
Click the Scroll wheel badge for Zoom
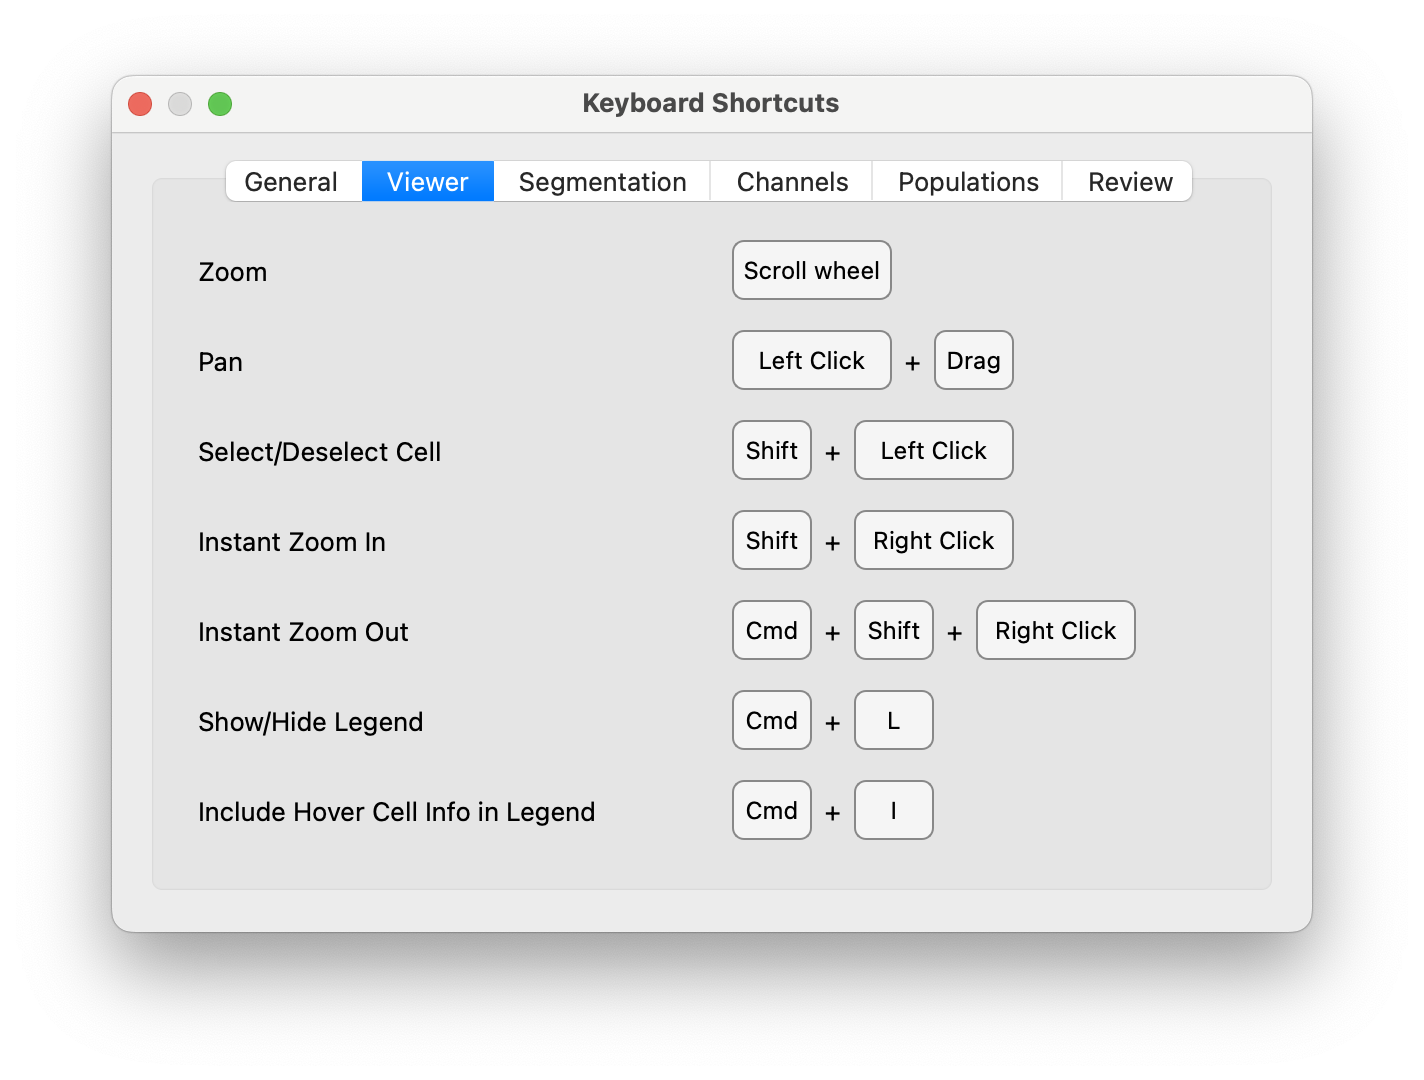click(811, 270)
